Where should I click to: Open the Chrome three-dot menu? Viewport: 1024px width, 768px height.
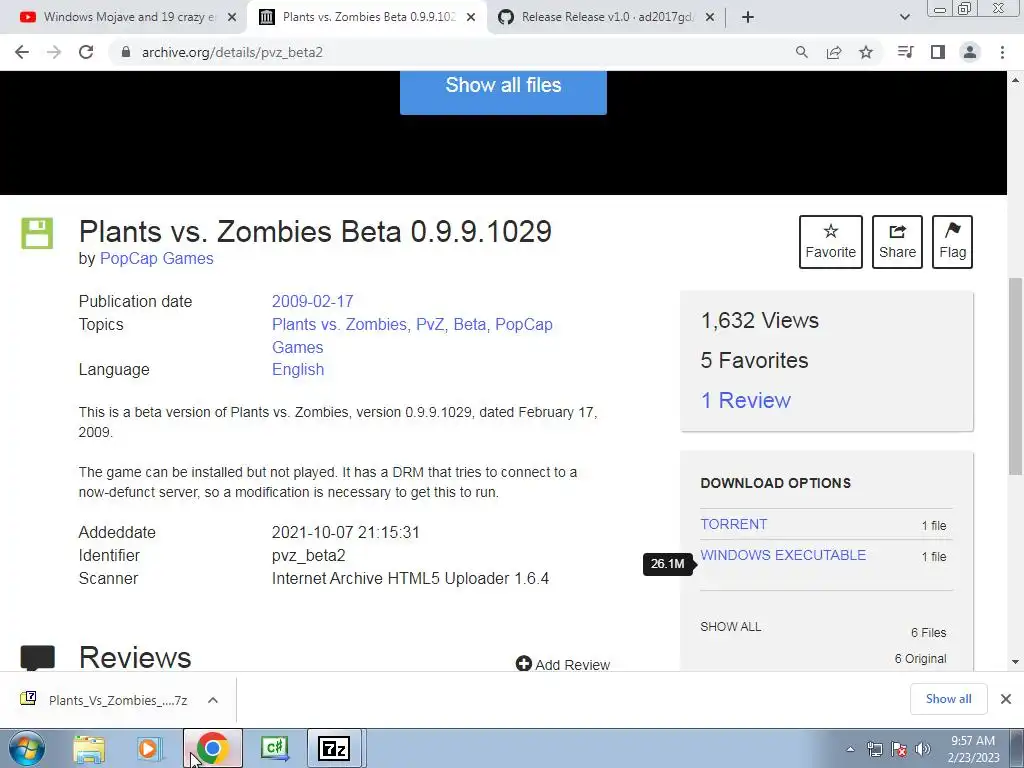pyautogui.click(x=1002, y=52)
